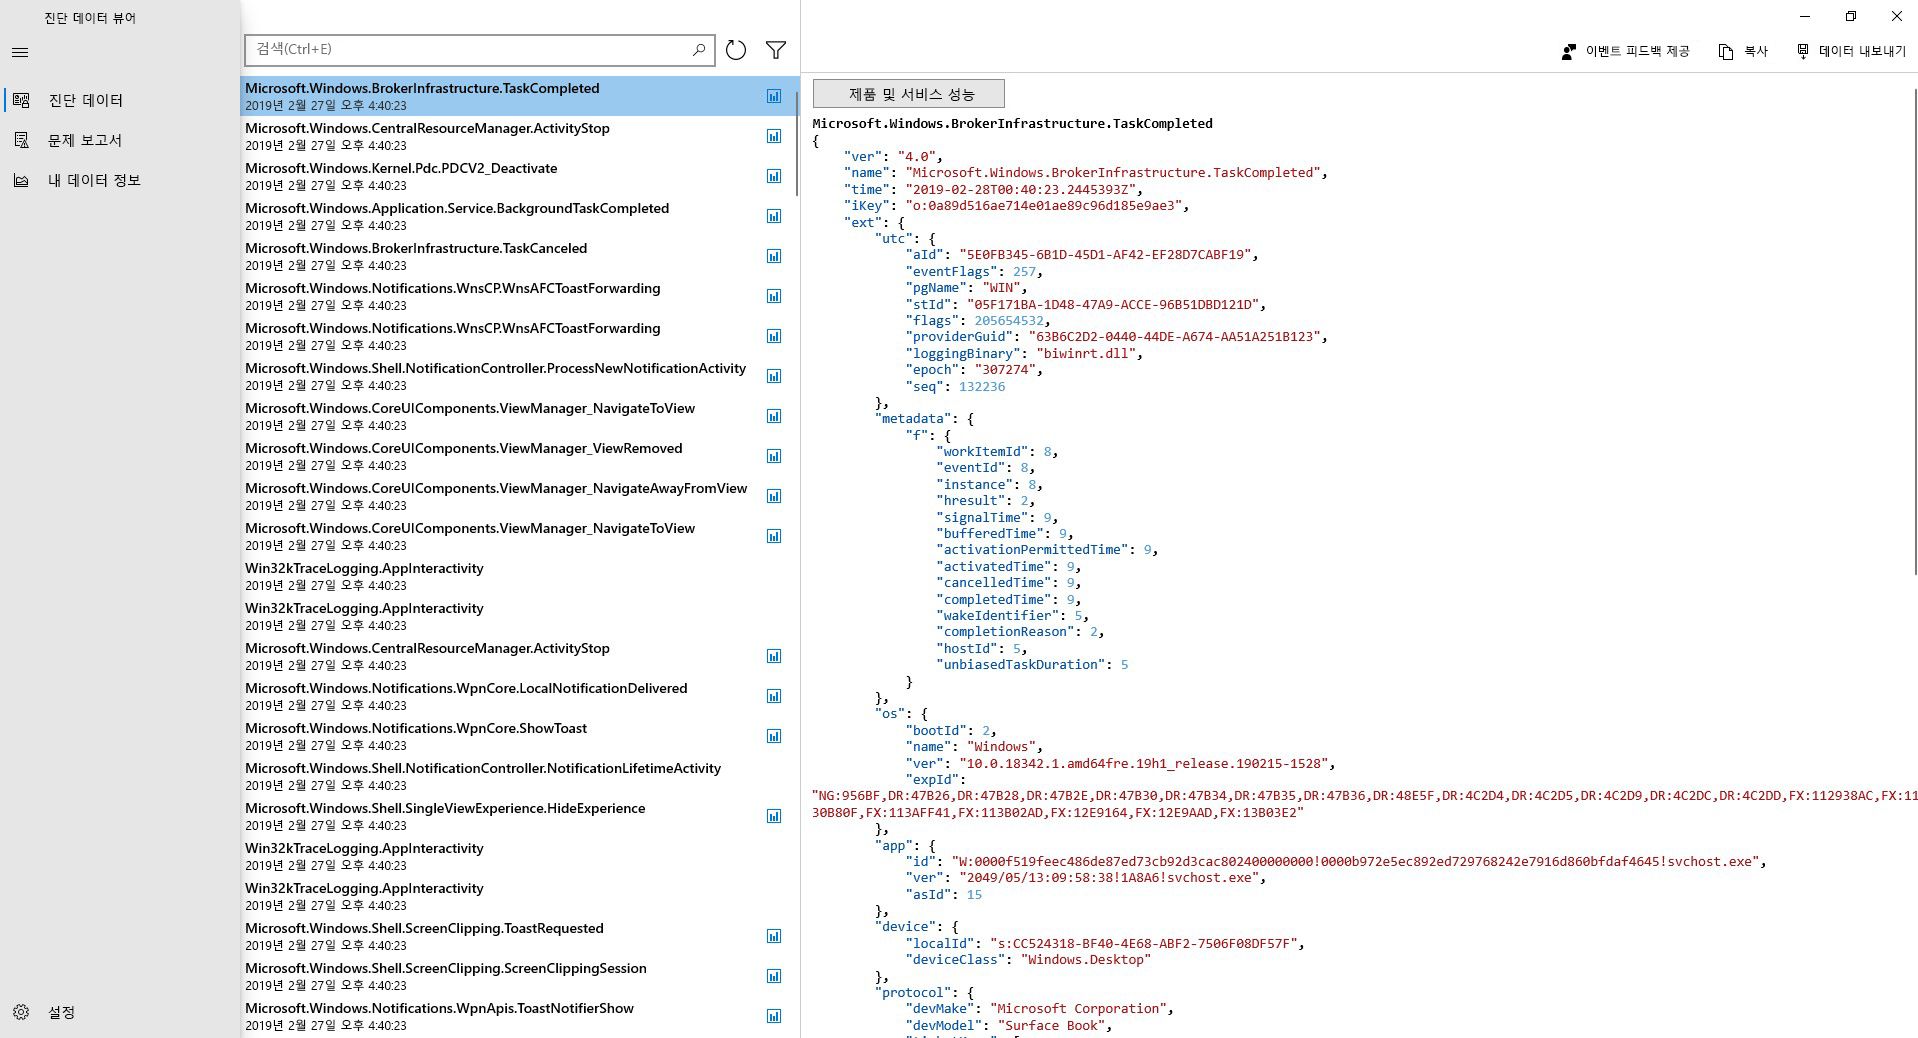Select Microsoft.Windows.Kernel.Pdc.PDCV2_Deactivate event
The width and height of the screenshot is (1918, 1038).
click(518, 176)
